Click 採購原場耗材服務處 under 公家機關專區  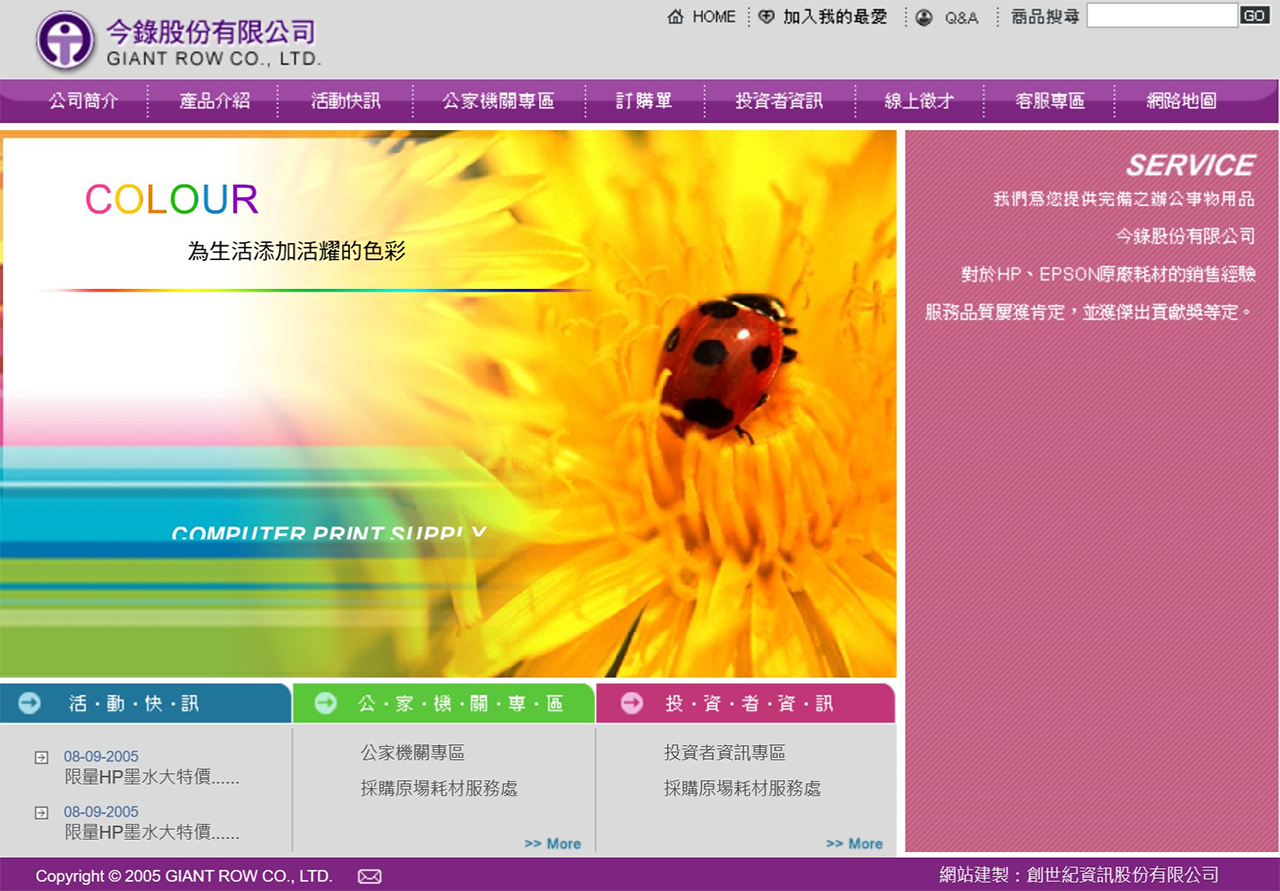[x=439, y=789]
